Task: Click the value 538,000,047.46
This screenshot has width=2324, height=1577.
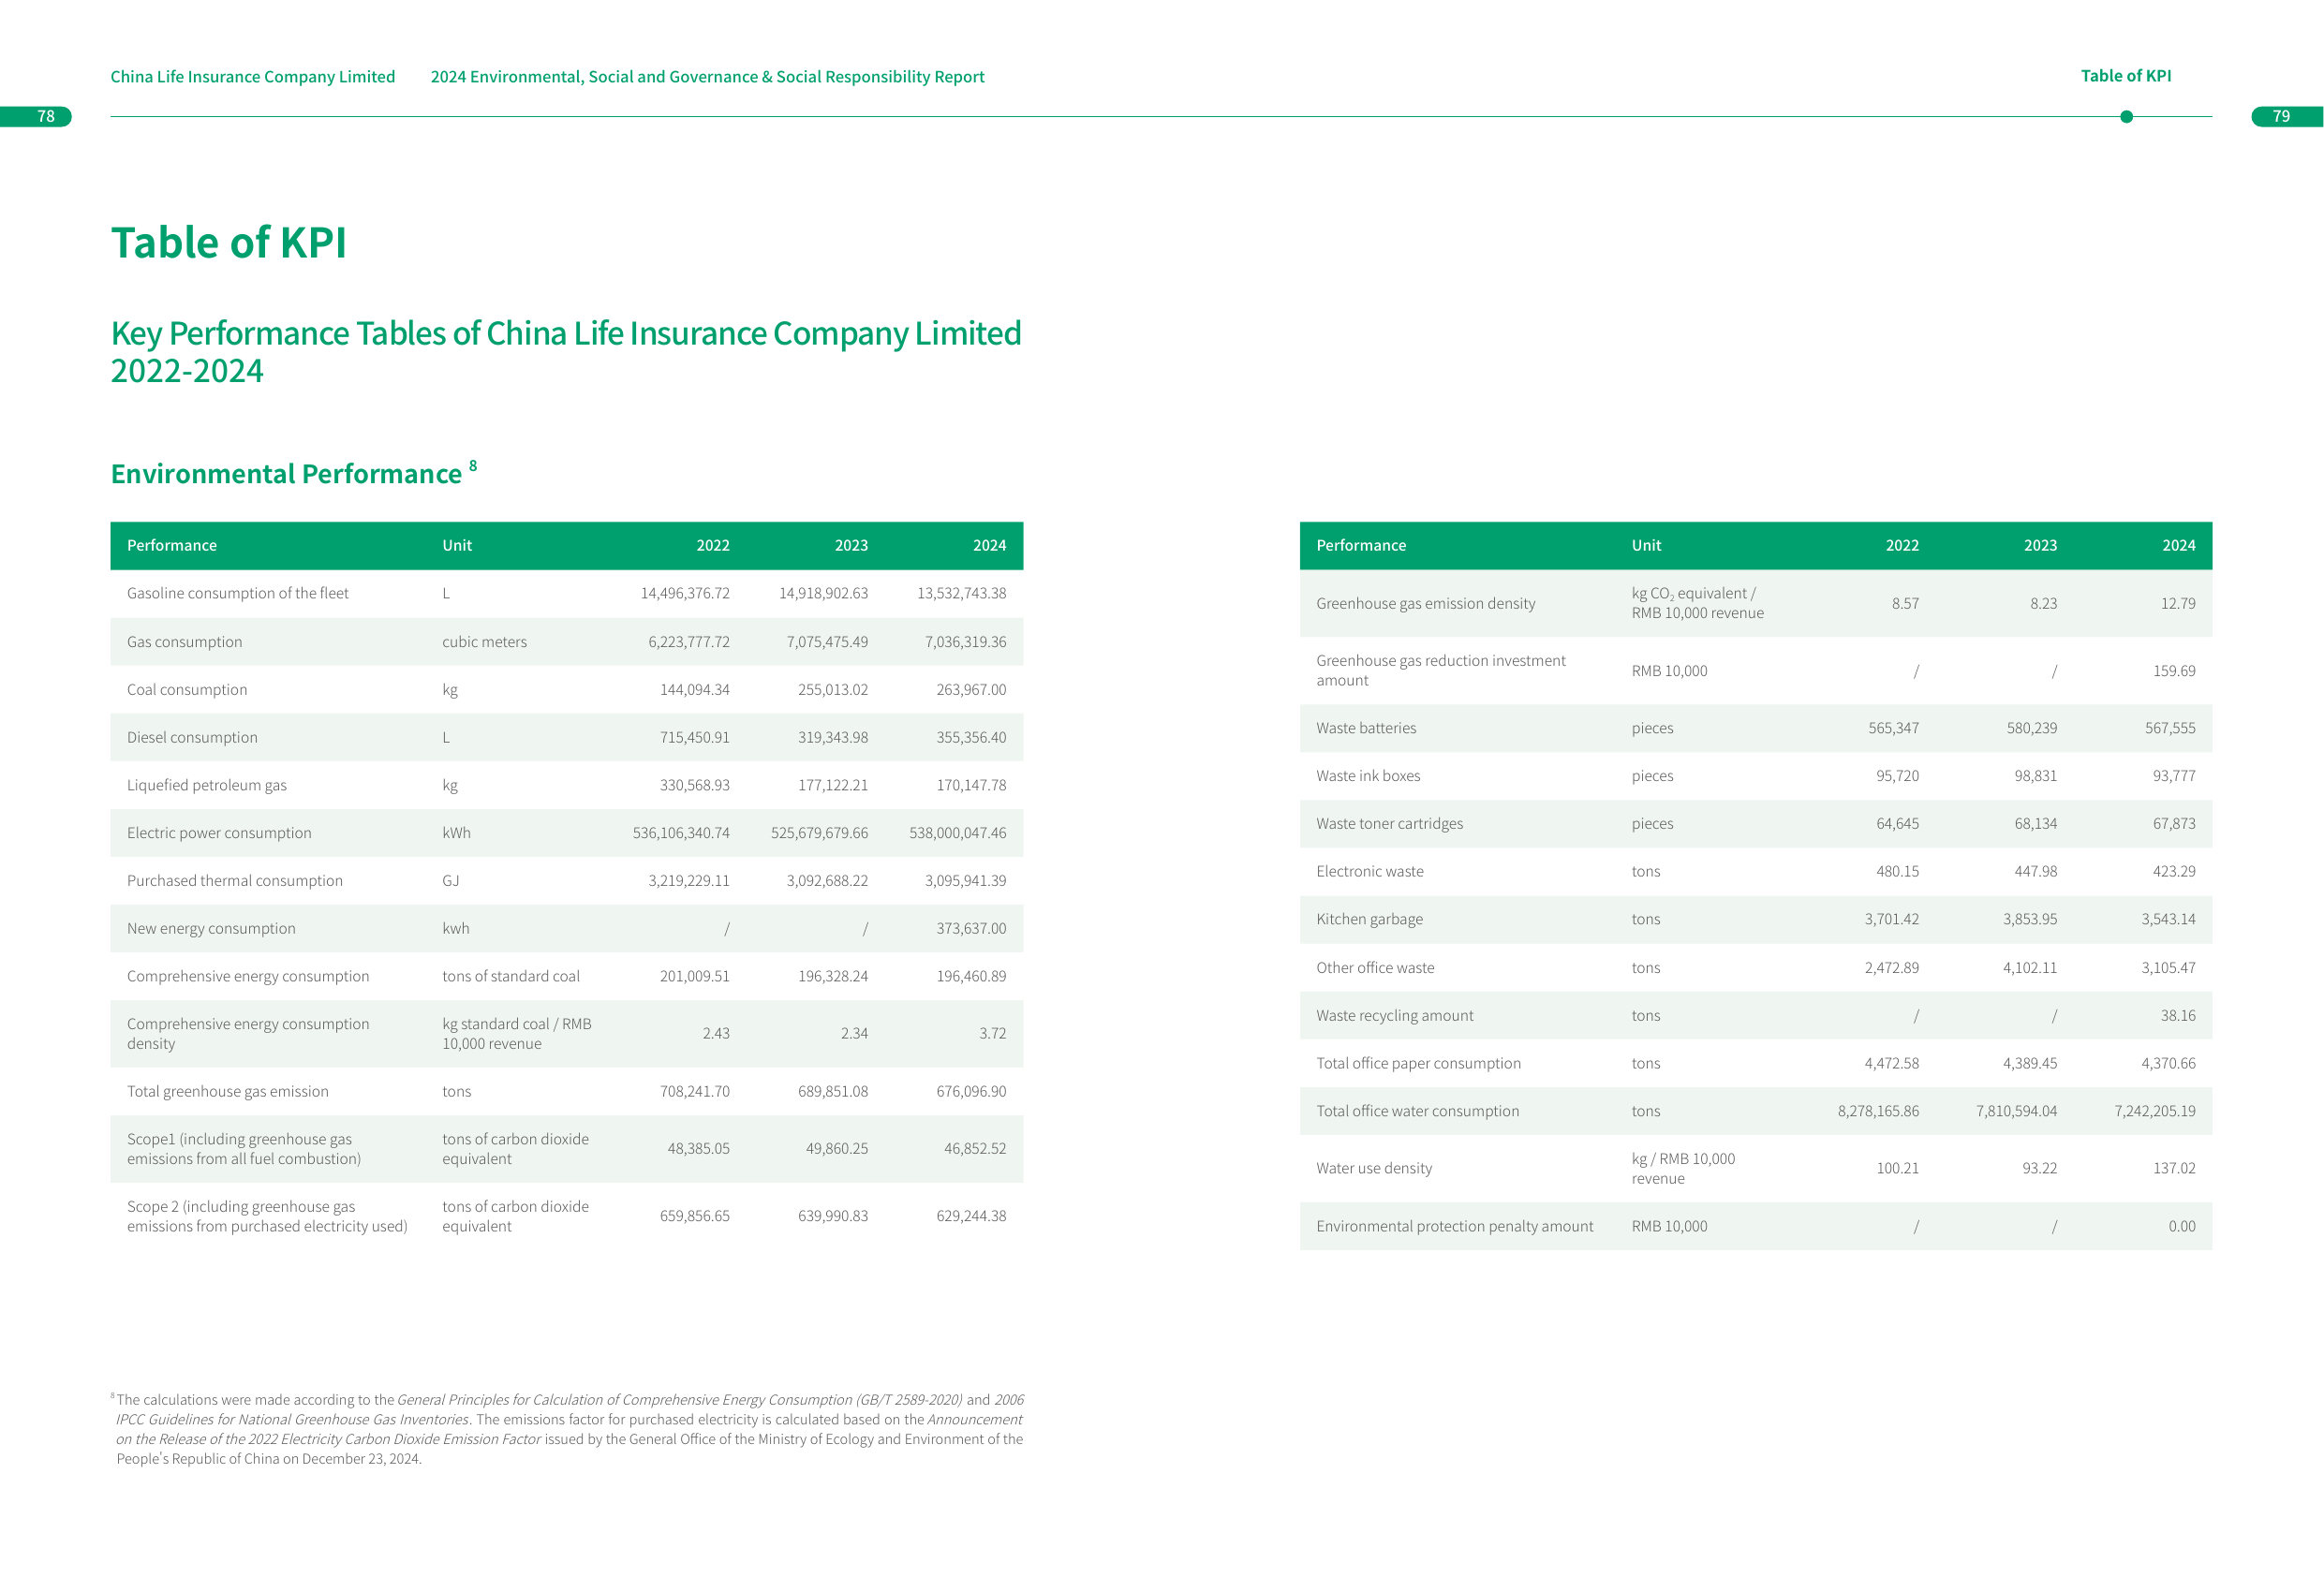Action: [957, 833]
